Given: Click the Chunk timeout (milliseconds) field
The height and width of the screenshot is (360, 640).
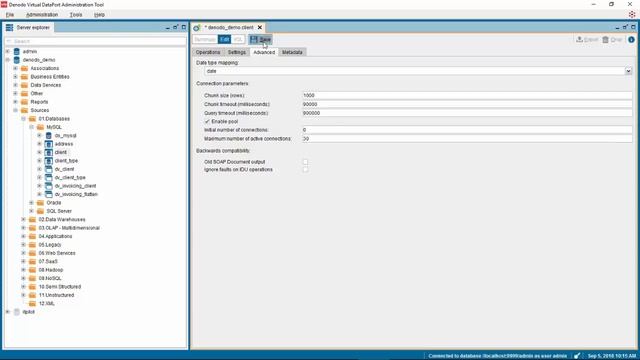Looking at the screenshot, I should coord(467,104).
